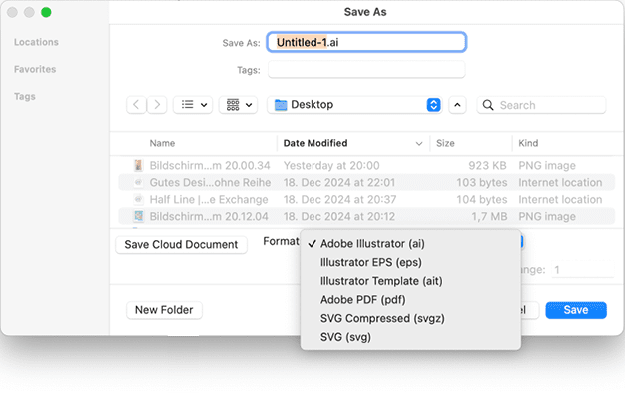This screenshot has width=625, height=398.
Task: Go forward with the right arrow button
Action: 157,105
